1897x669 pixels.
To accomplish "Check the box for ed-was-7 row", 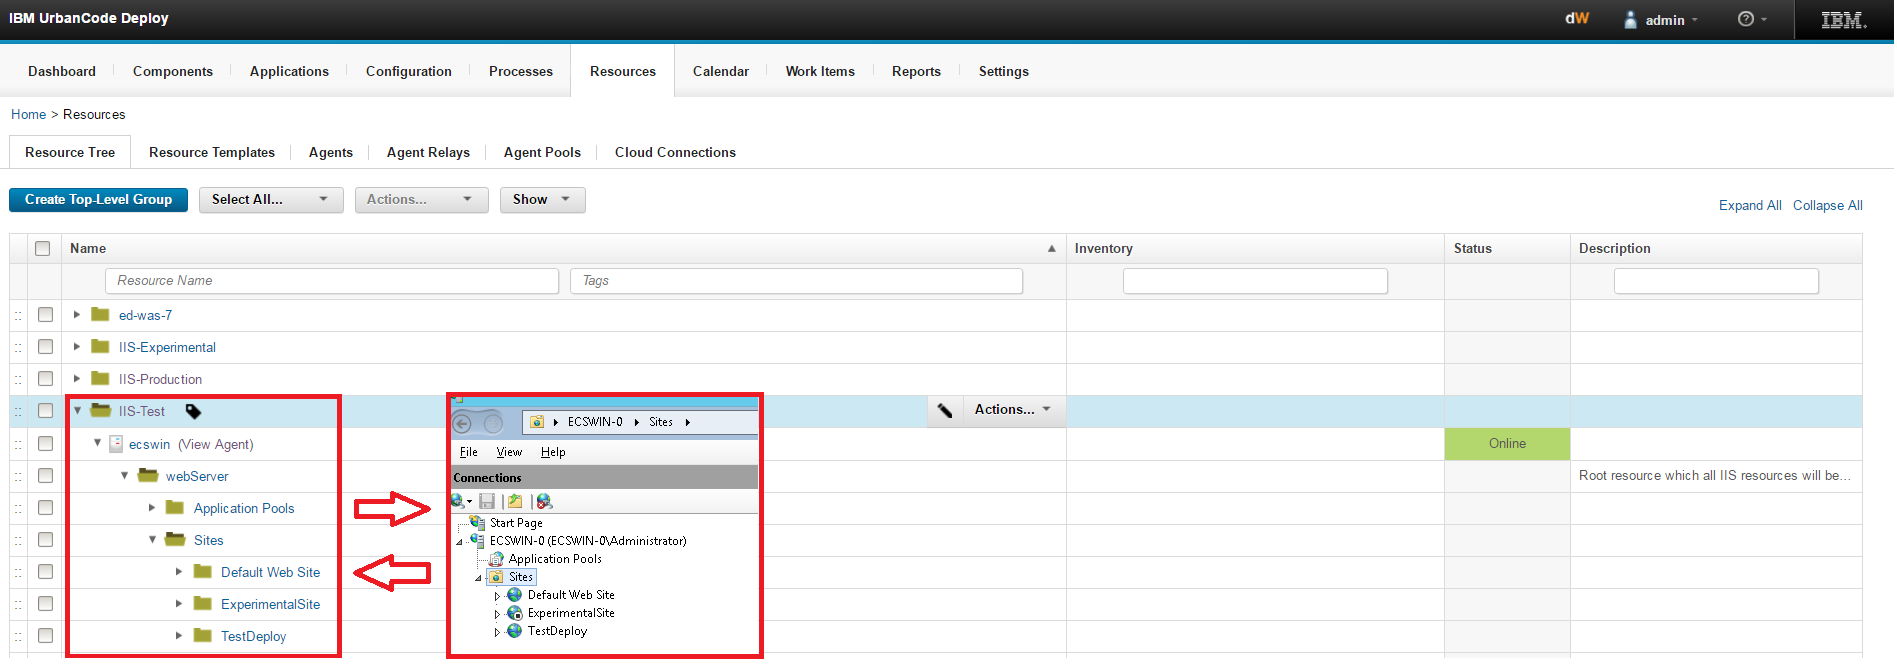I will (x=45, y=315).
